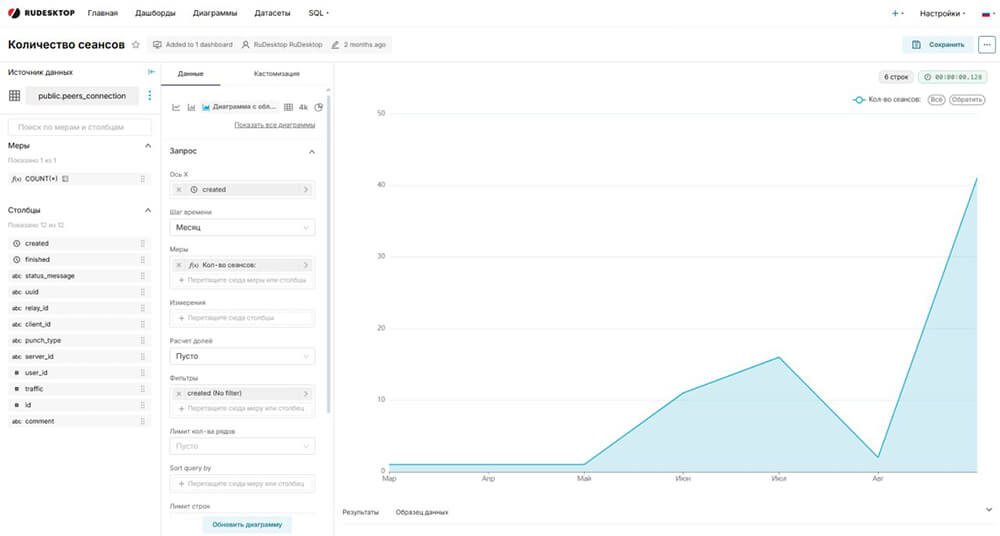The height and width of the screenshot is (536, 1000).
Task: Click the Обновить диаграмму button
Action: (x=247, y=525)
